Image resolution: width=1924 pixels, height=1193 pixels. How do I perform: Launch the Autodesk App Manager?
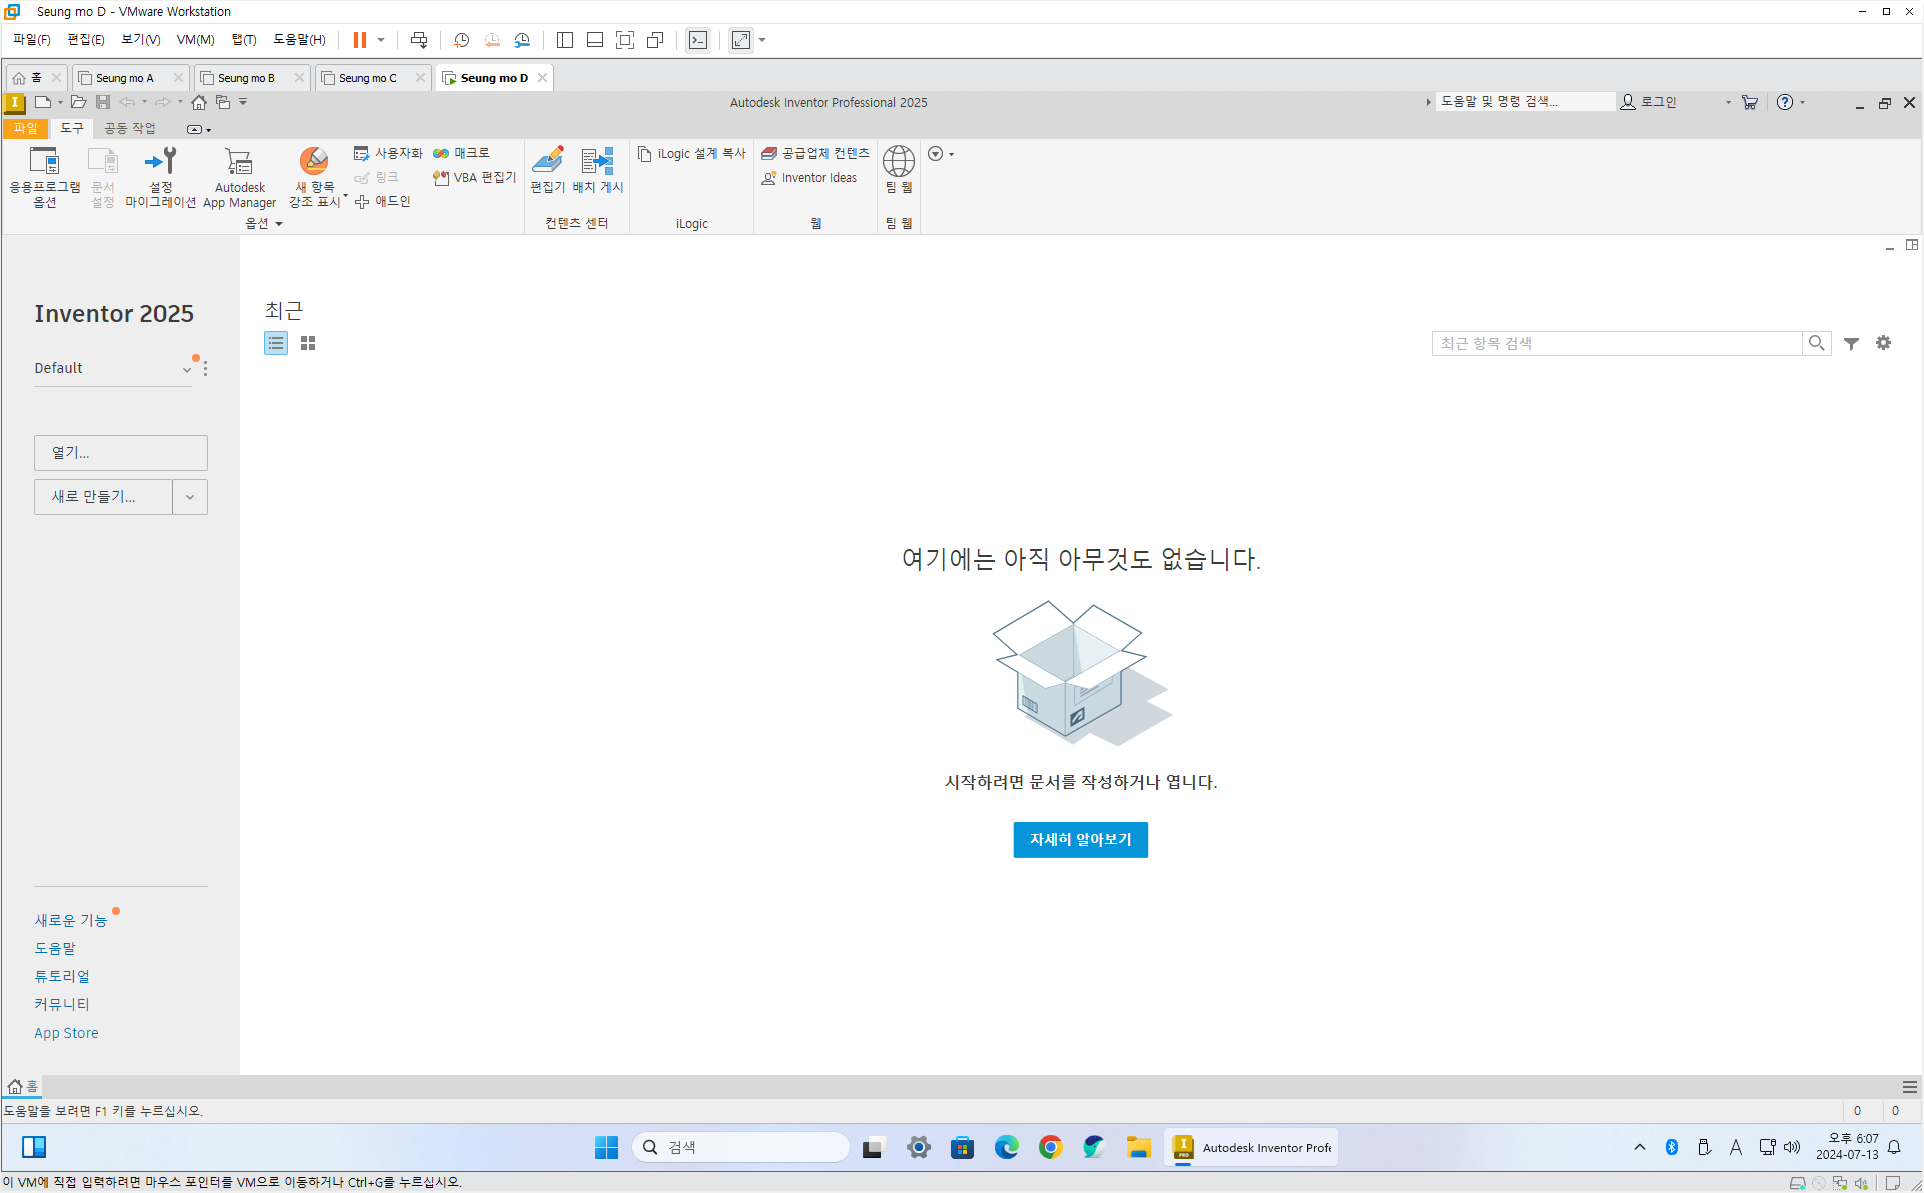coord(239,176)
